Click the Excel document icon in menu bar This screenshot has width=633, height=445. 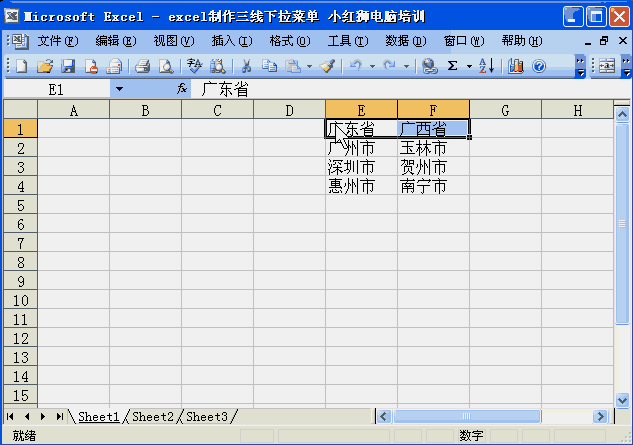(18, 41)
